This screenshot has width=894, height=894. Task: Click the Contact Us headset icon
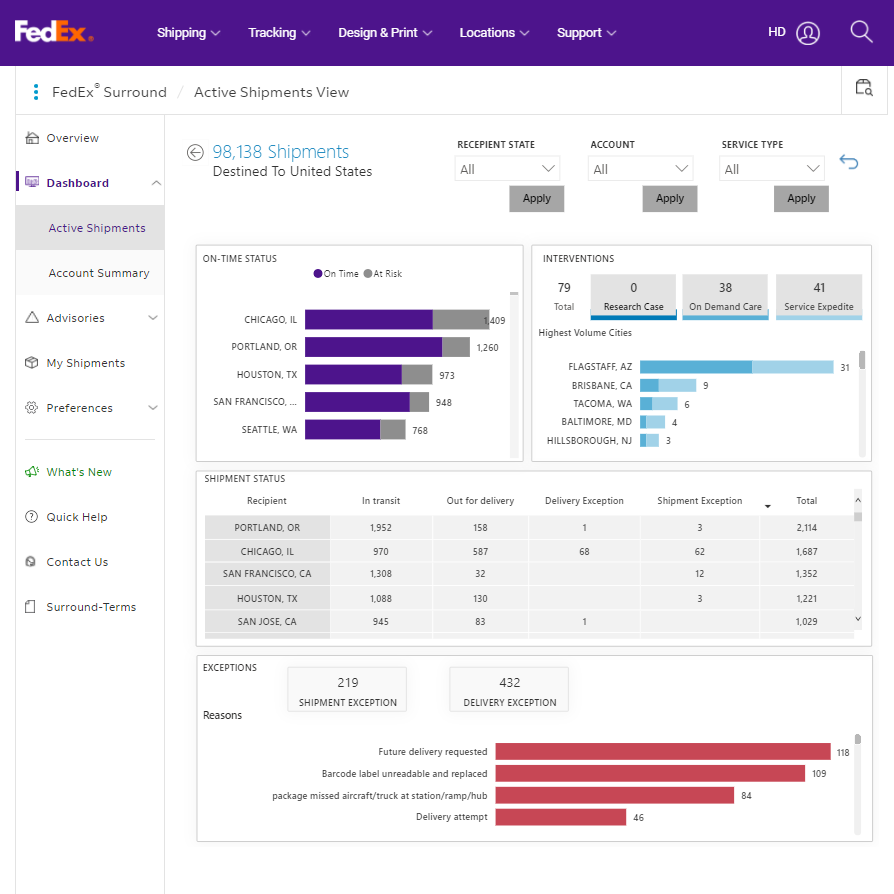coord(31,562)
